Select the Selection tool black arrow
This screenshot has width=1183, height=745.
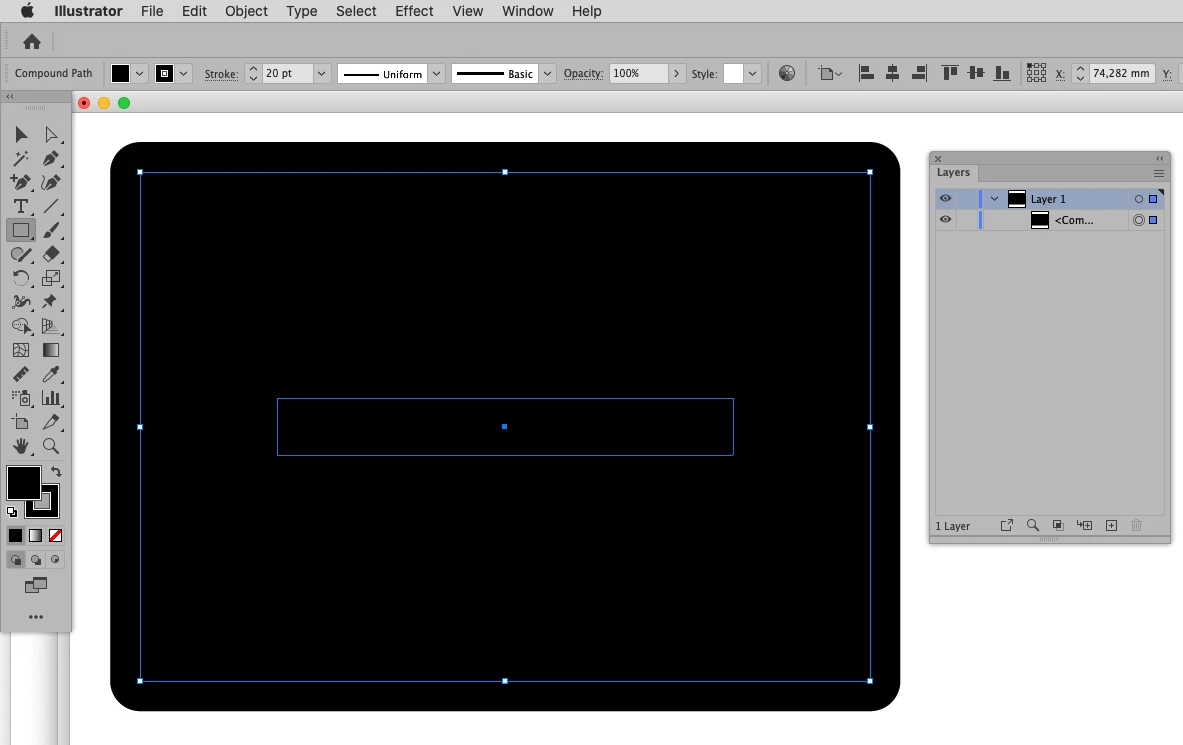point(21,134)
